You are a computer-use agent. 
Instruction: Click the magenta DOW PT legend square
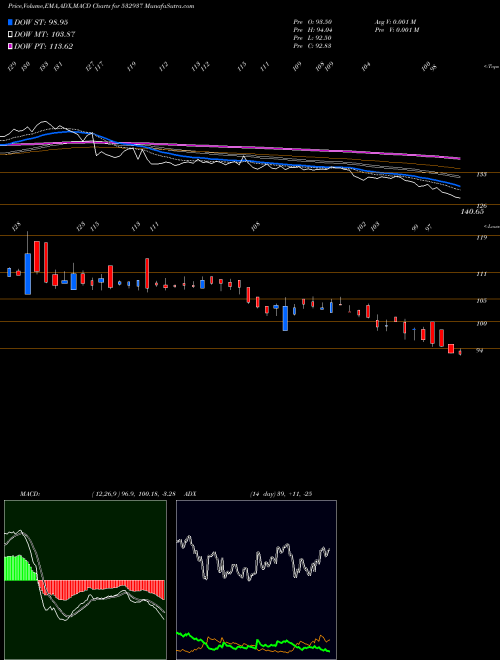[11, 46]
